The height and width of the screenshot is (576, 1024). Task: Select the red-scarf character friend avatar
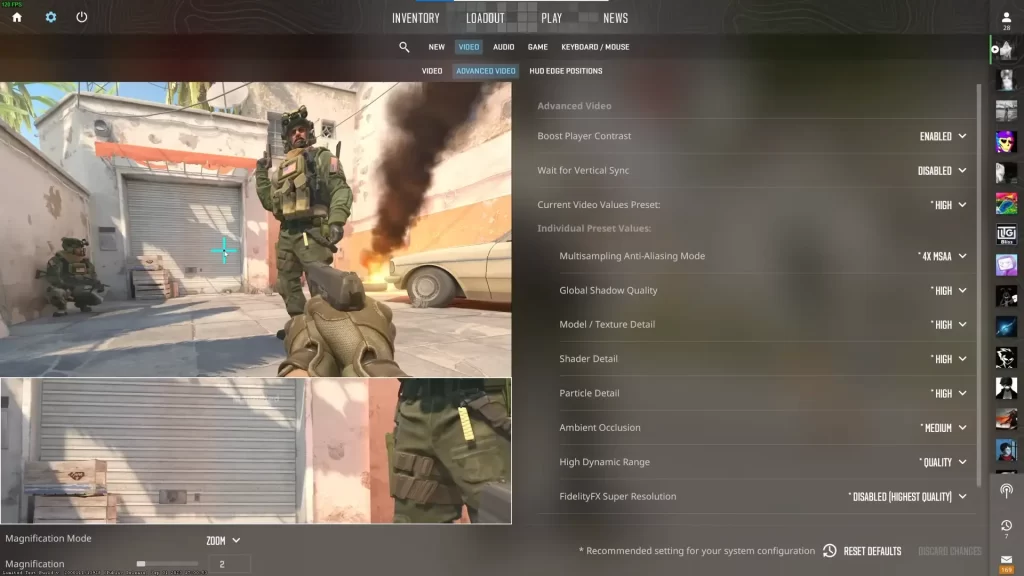[1006, 449]
